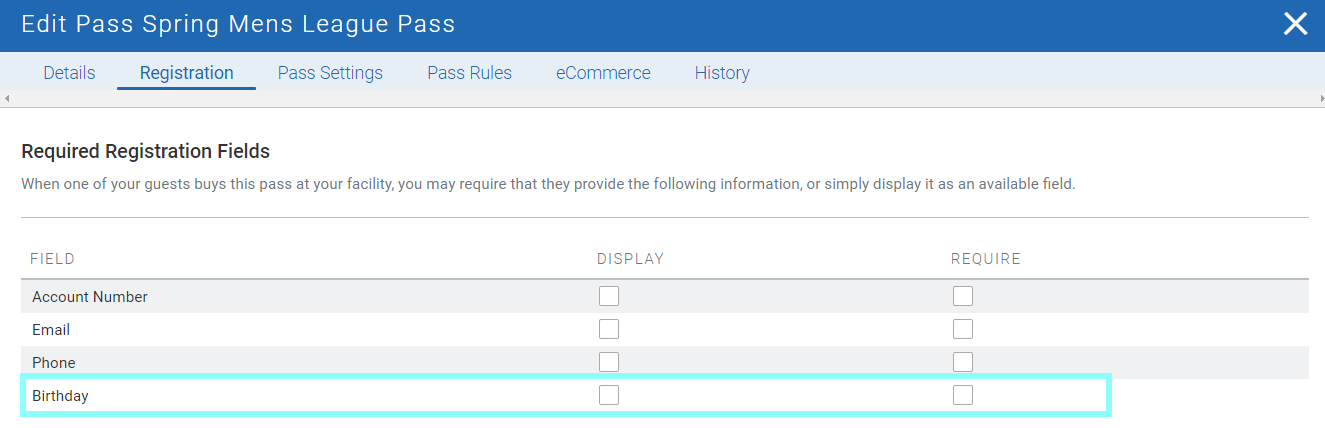Switch to the Details tab

click(x=69, y=73)
